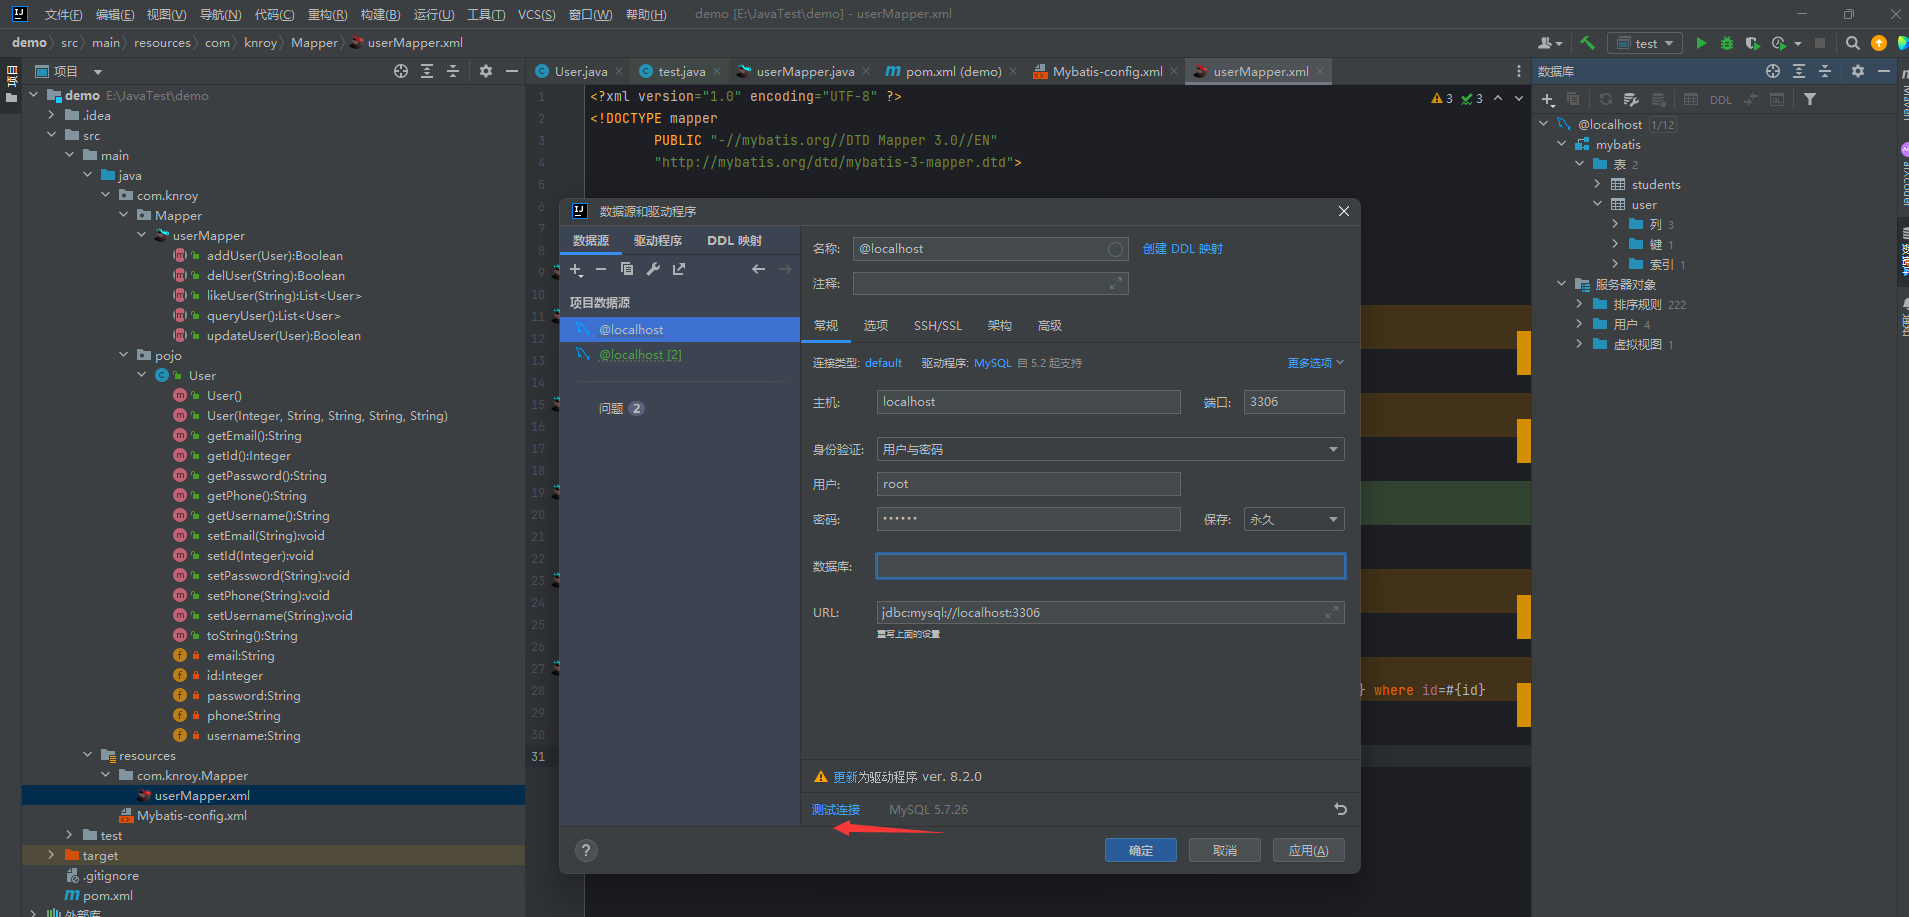Open Search Everywhere magnifier icon
The height and width of the screenshot is (917, 1909).
[x=1852, y=43]
